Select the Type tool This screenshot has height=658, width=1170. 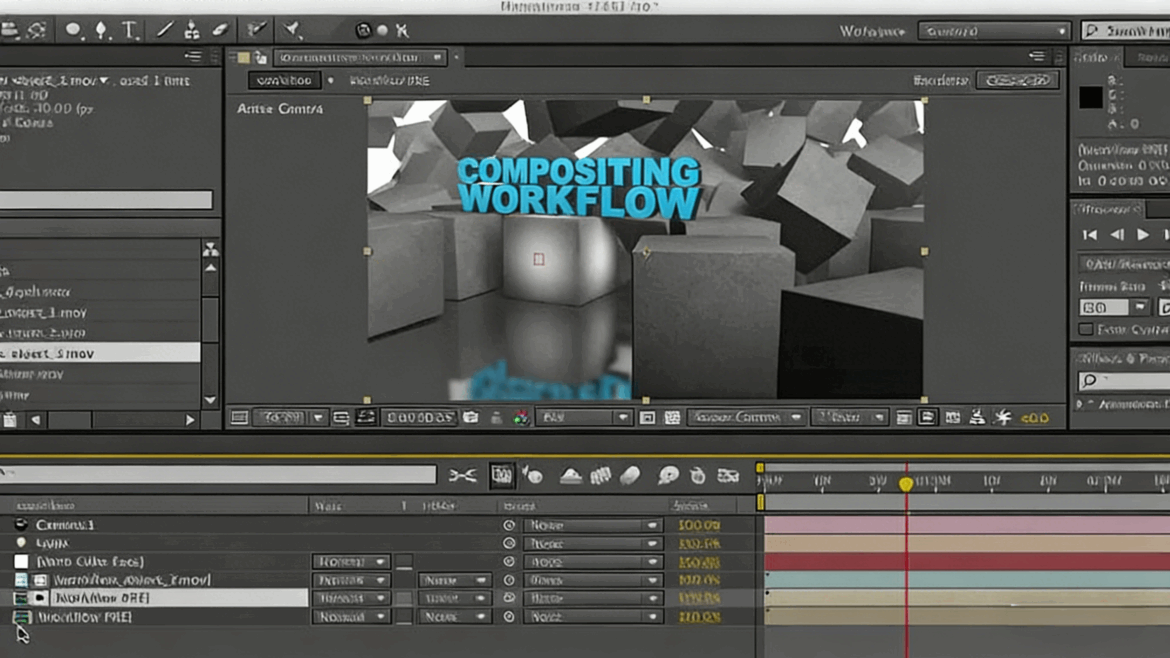(x=129, y=29)
